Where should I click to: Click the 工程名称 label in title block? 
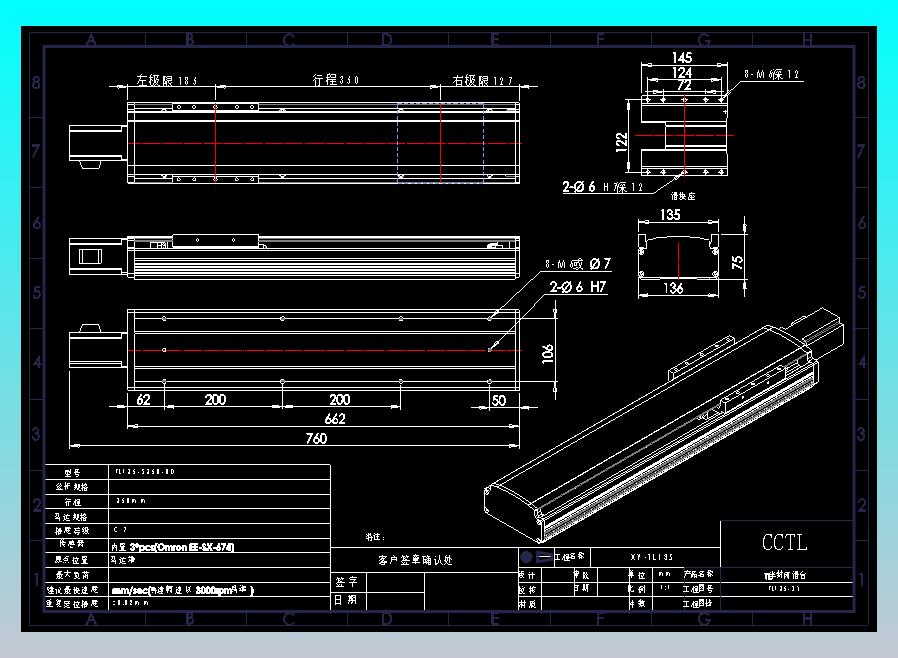click(569, 556)
